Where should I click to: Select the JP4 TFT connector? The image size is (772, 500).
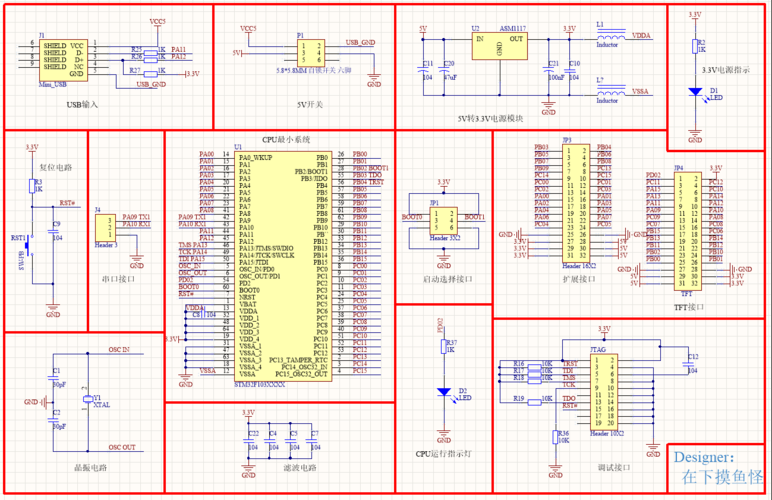click(688, 231)
